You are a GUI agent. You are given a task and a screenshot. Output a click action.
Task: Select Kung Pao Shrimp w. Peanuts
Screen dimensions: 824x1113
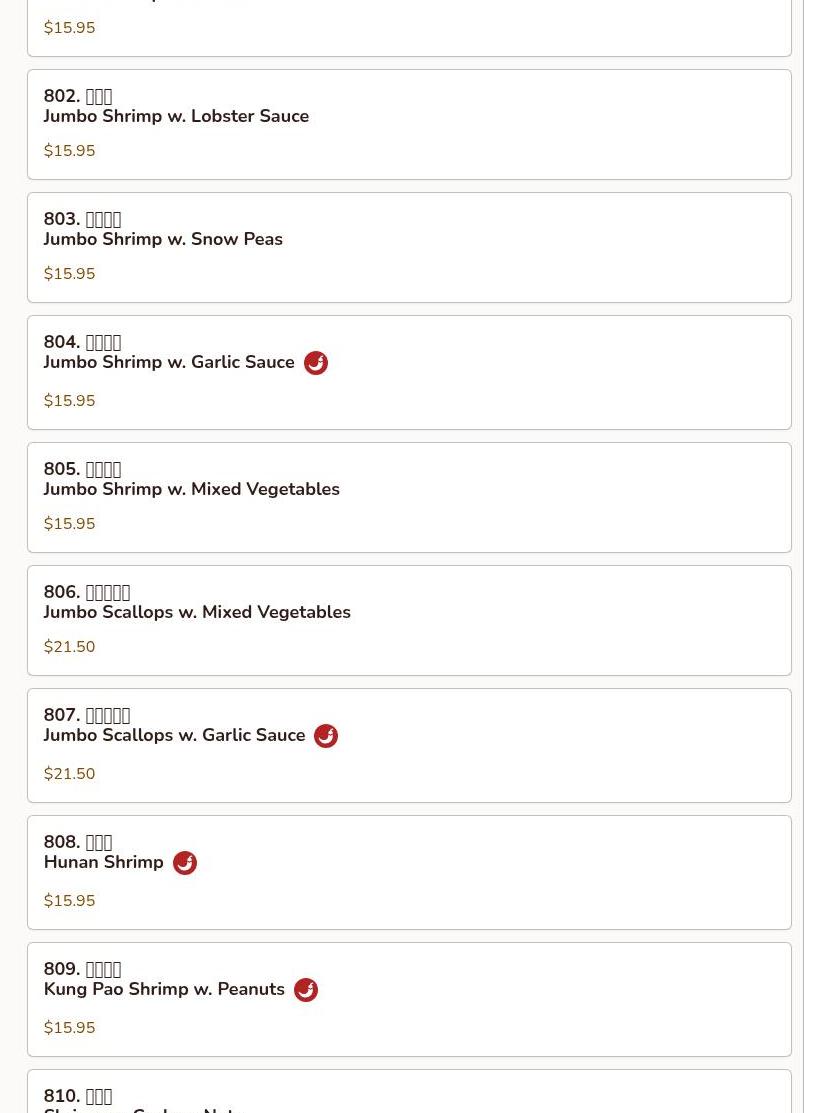click(410, 999)
